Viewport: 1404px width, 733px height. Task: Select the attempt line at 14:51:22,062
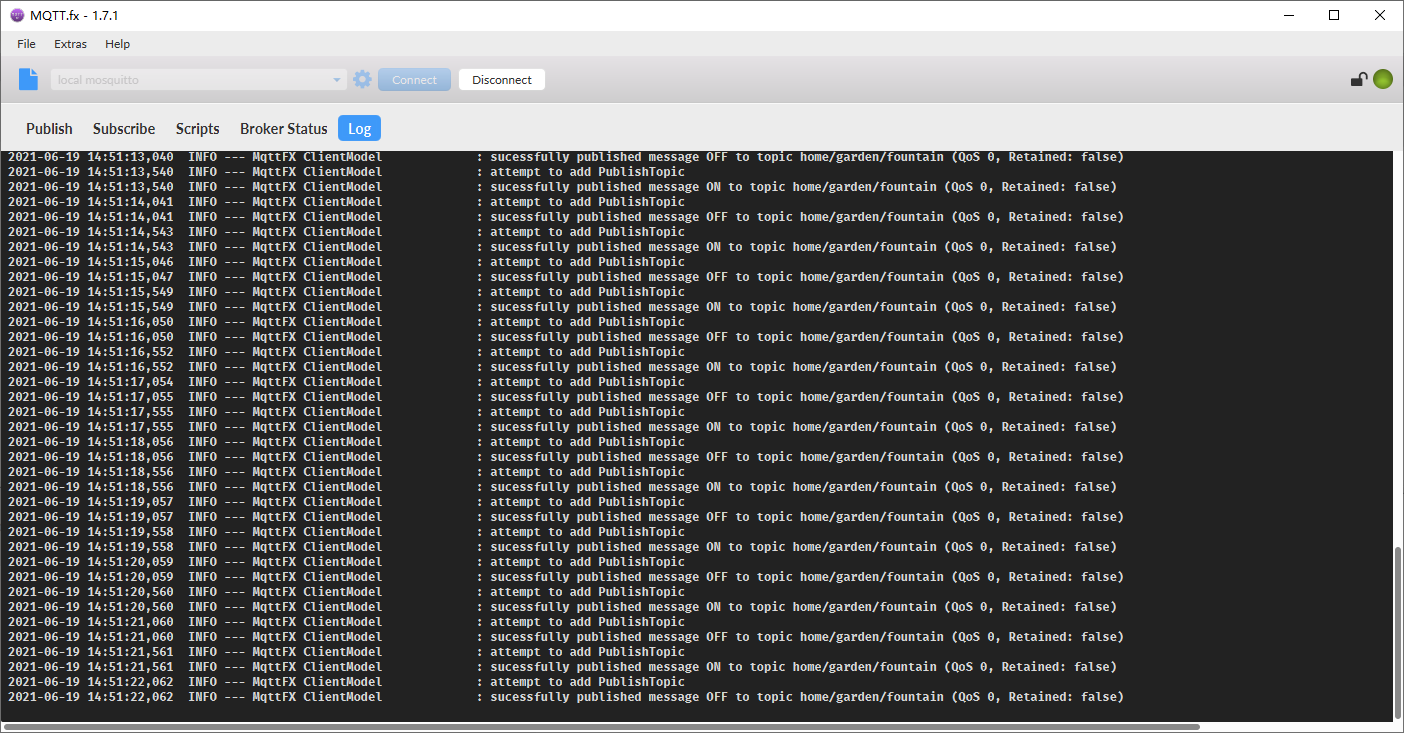click(x=347, y=682)
